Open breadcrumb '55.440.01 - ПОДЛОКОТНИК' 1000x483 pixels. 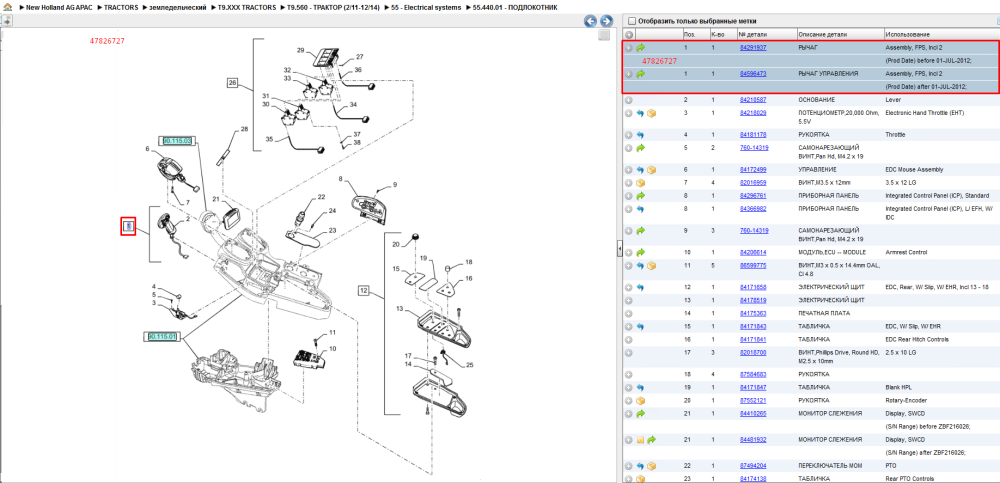[515, 7]
